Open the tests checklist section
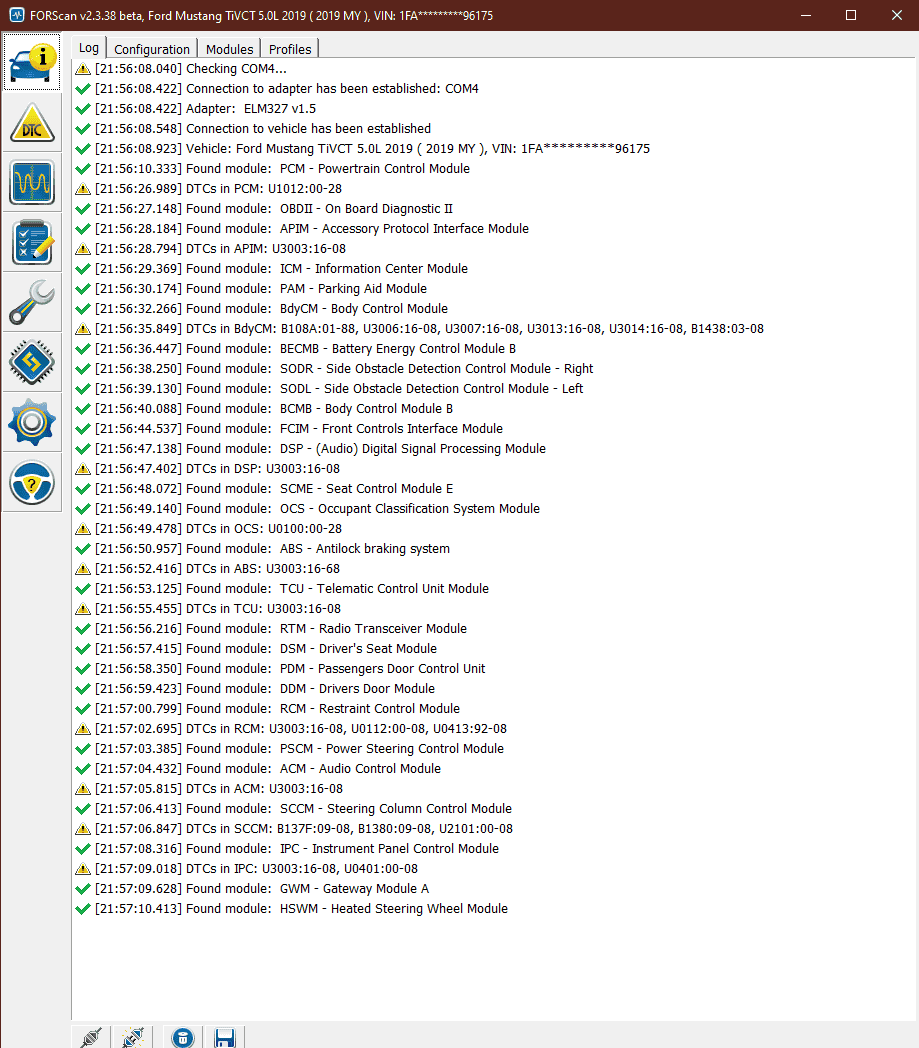919x1048 pixels. 32,243
